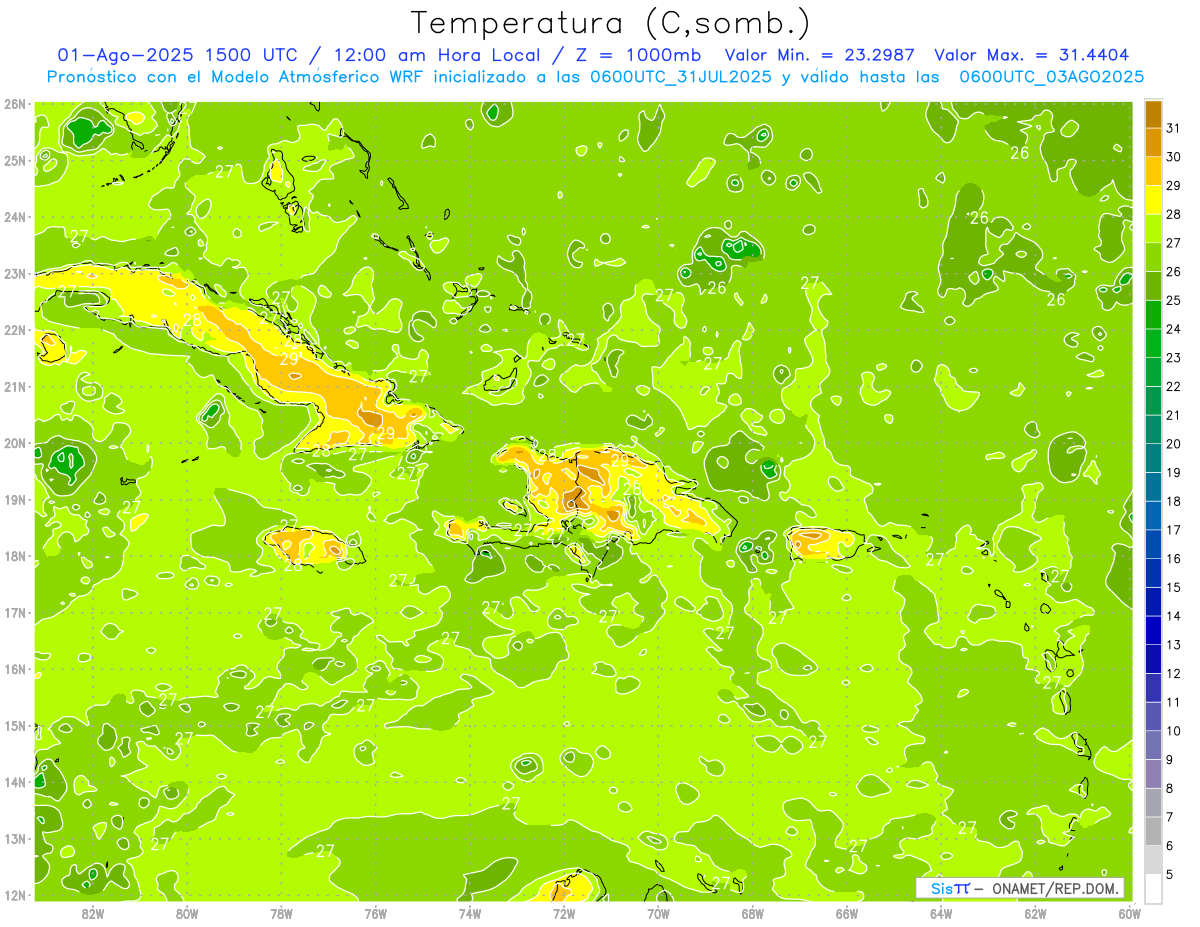Click the legend value label 5
The width and height of the screenshot is (1200, 927).
1170,875
